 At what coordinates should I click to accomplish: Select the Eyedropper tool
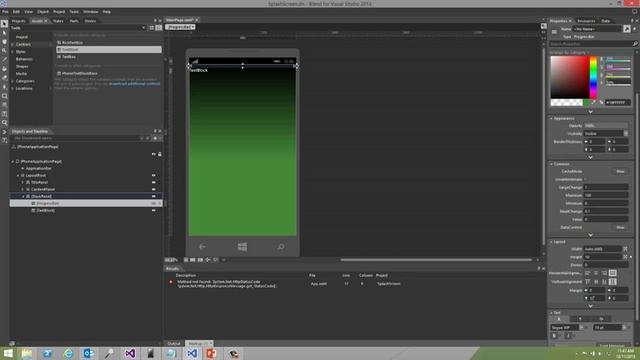(4, 60)
